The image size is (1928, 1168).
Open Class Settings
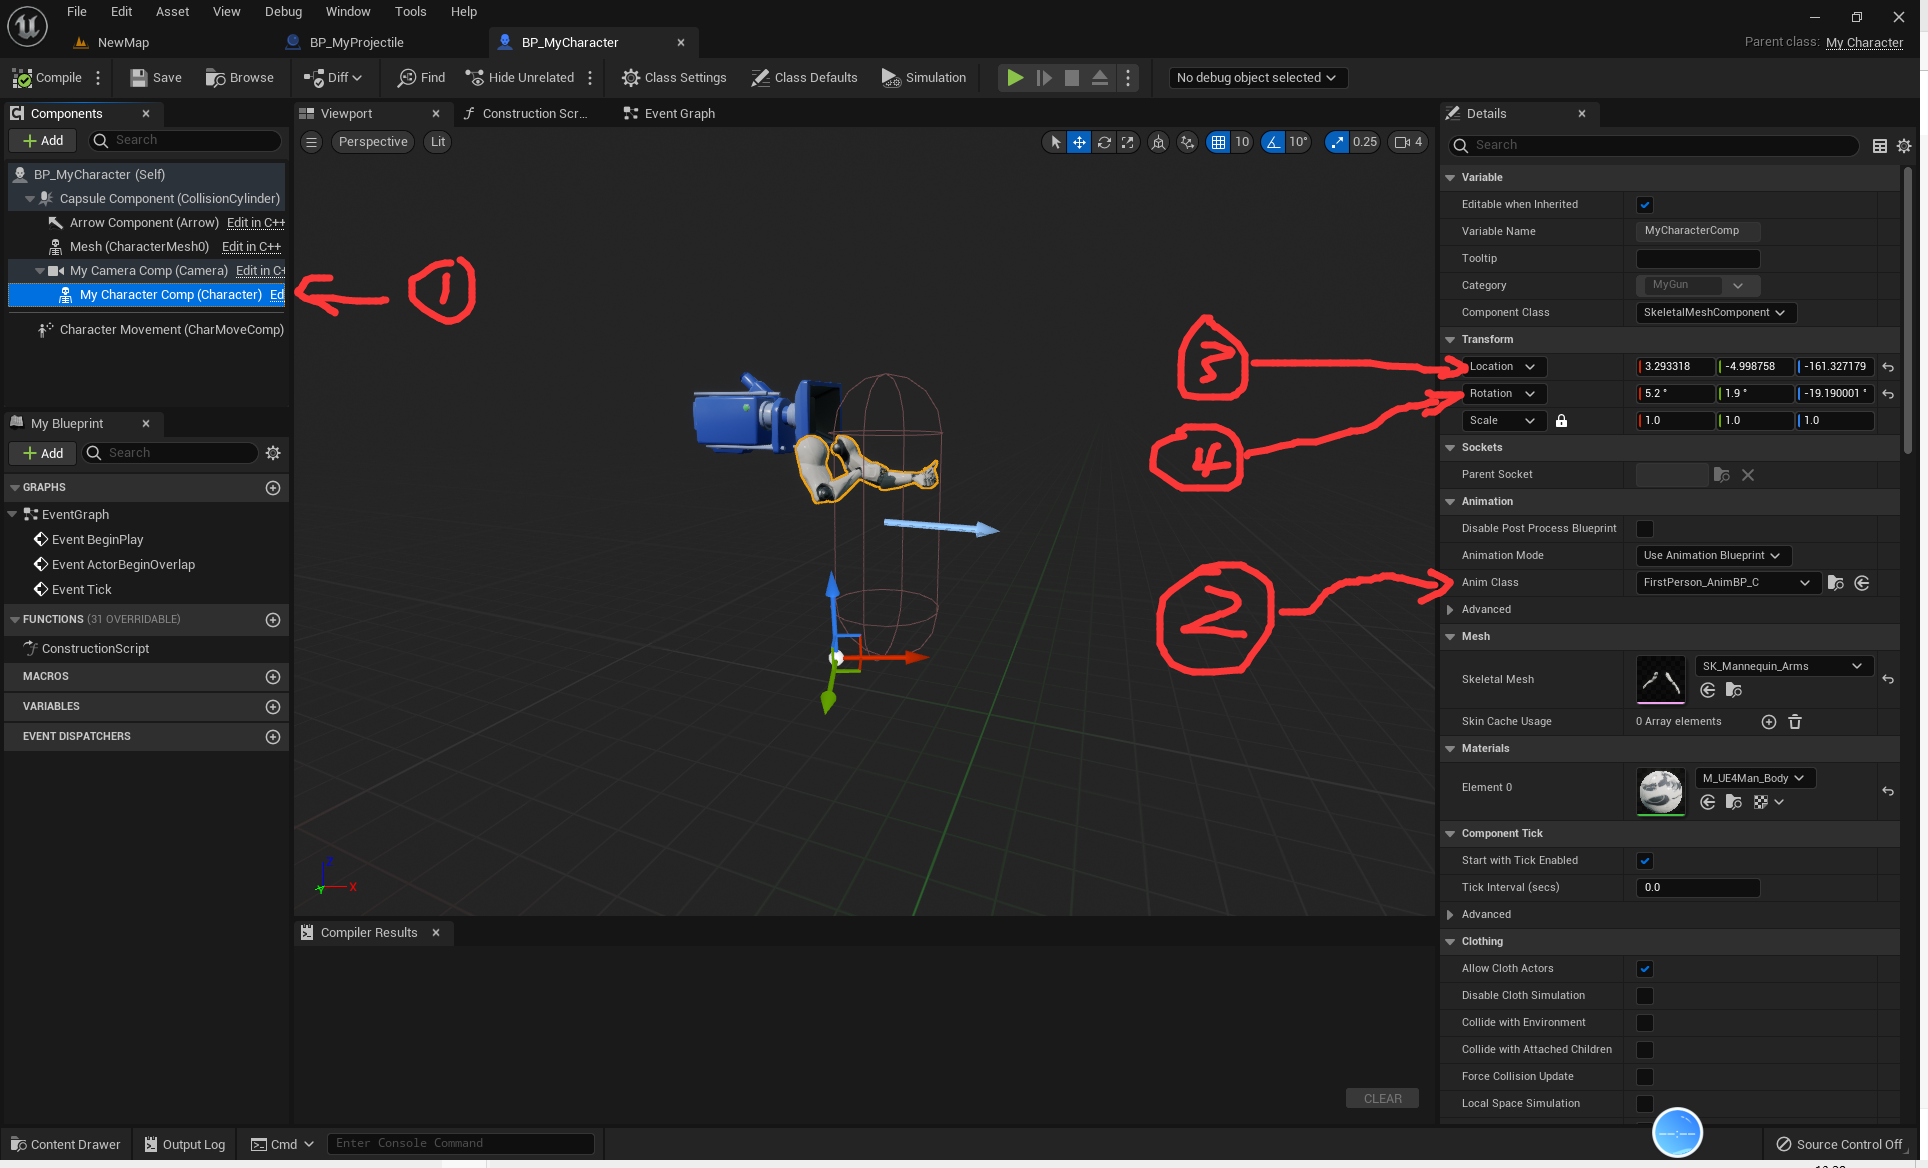tap(674, 77)
